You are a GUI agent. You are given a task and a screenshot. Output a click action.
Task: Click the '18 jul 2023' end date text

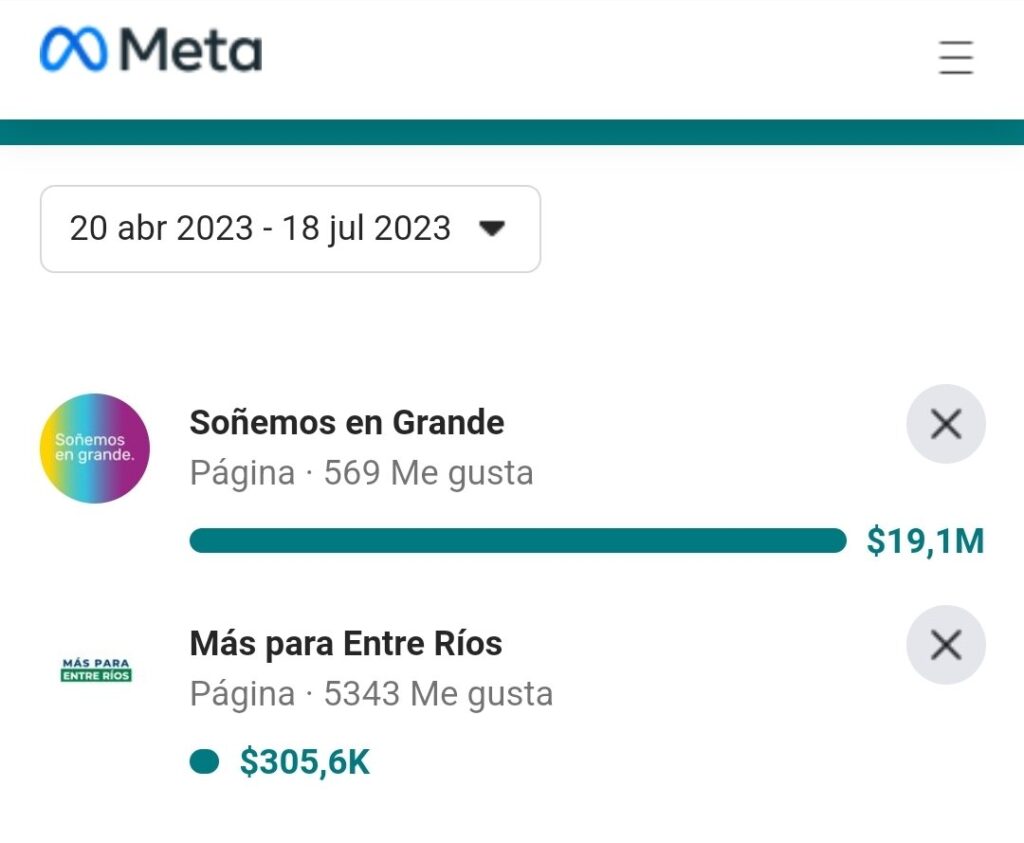[x=366, y=229]
